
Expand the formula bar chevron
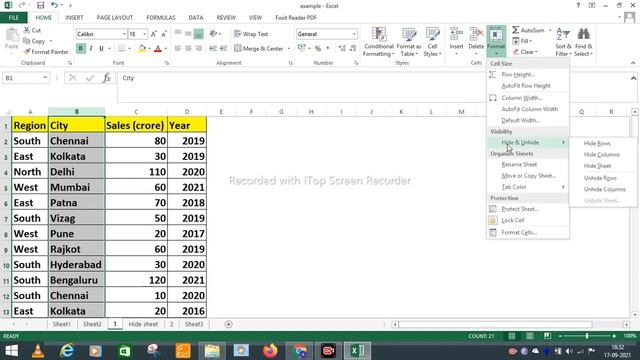[x=633, y=78]
